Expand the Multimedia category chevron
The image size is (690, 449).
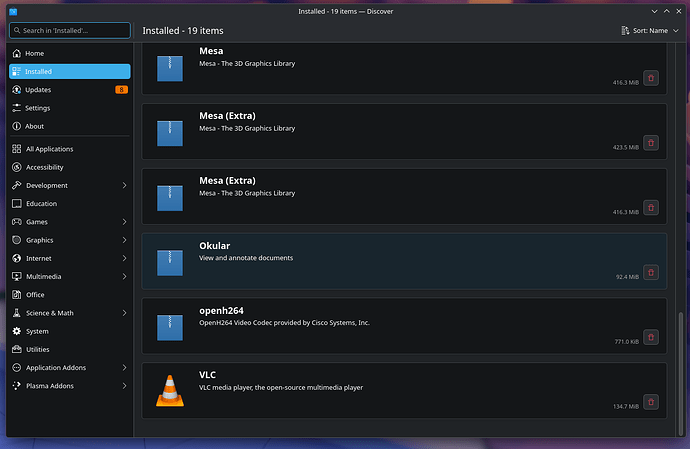pos(124,277)
